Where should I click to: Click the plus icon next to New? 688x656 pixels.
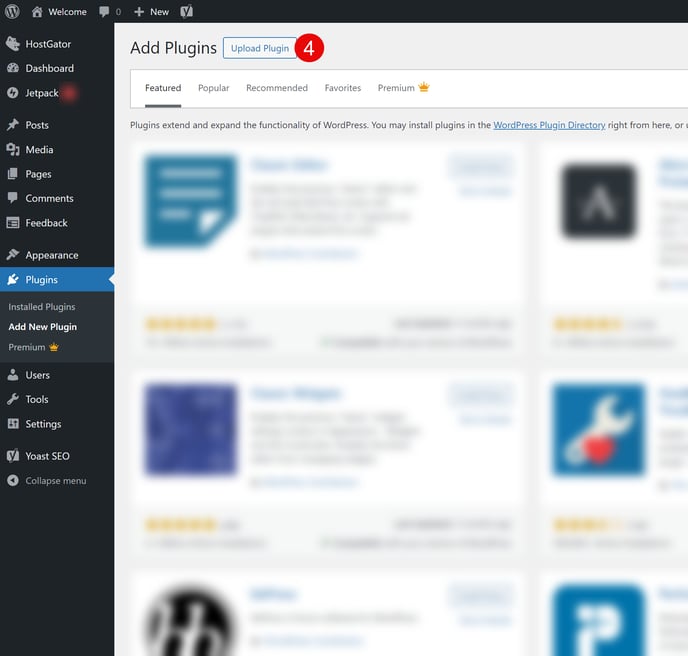click(139, 12)
